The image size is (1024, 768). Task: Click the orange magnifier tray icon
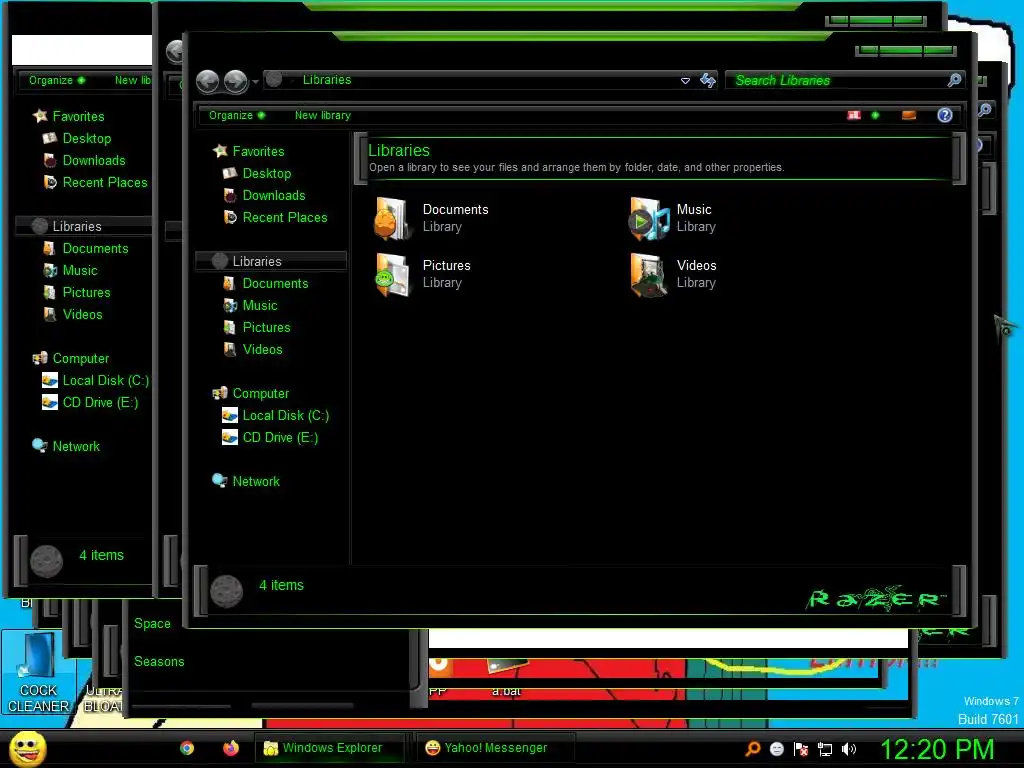click(x=753, y=749)
